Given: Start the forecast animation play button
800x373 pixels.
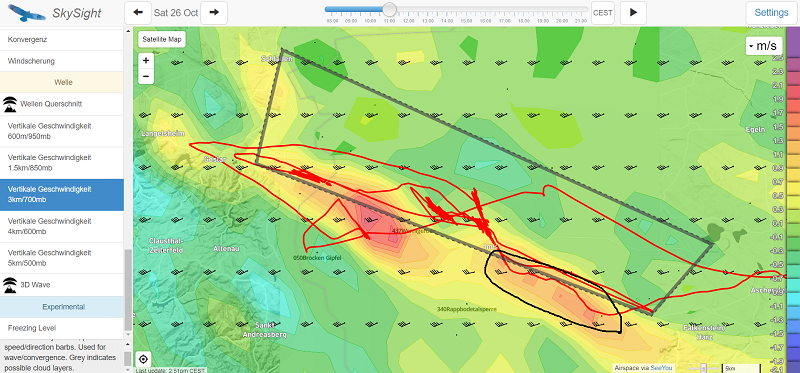Looking at the screenshot, I should pyautogui.click(x=633, y=13).
